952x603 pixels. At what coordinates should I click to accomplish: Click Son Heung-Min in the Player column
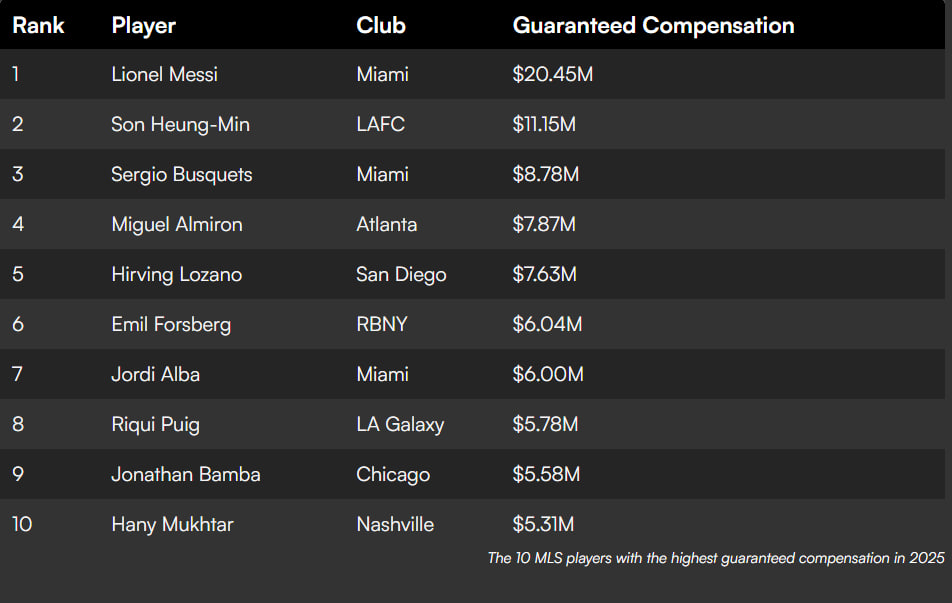tap(180, 125)
